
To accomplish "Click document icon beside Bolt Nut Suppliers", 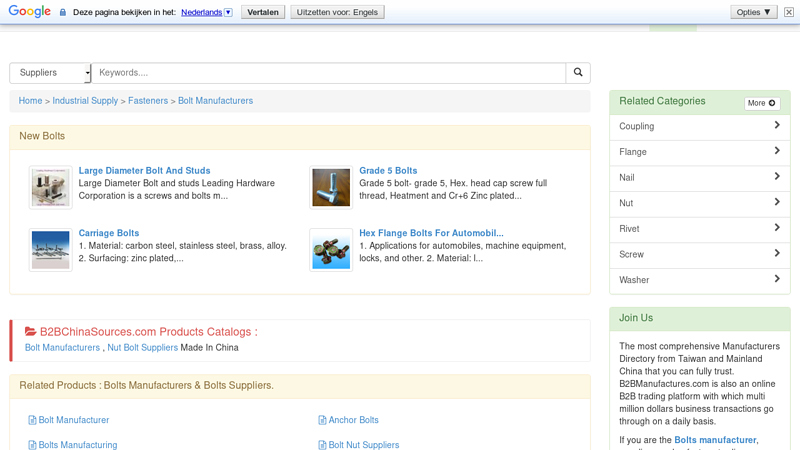I will click(x=322, y=445).
